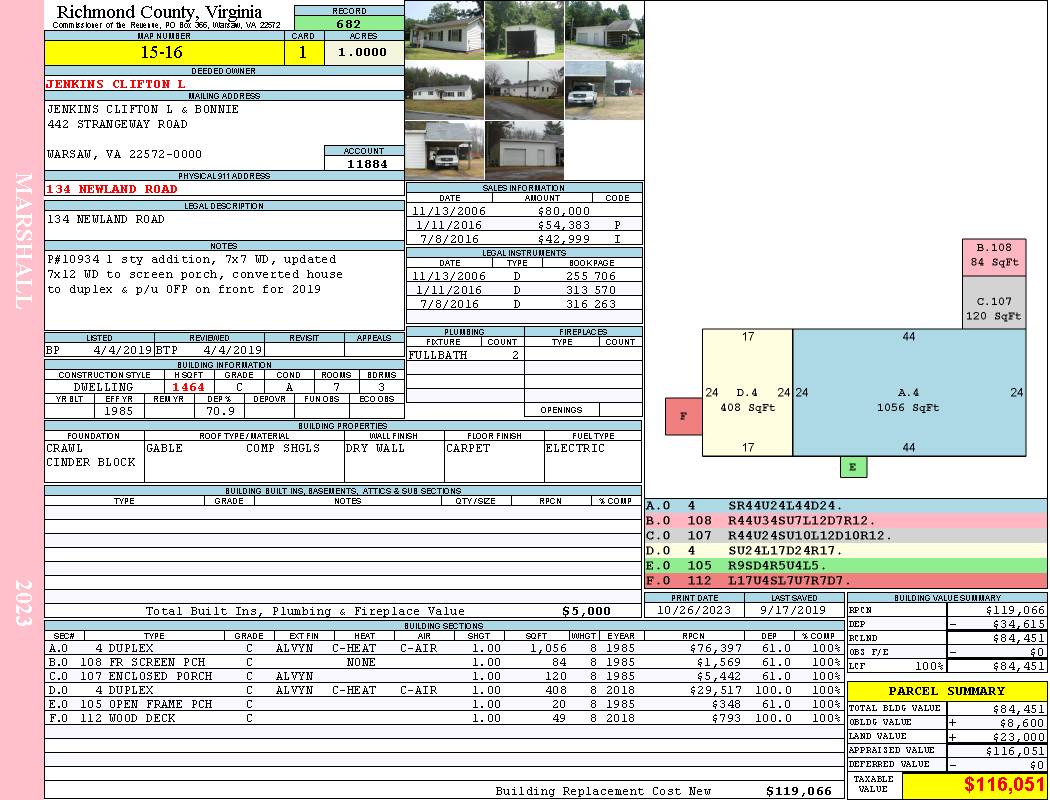Click the effective year 1985 value
This screenshot has width=1050, height=800.
point(119,411)
